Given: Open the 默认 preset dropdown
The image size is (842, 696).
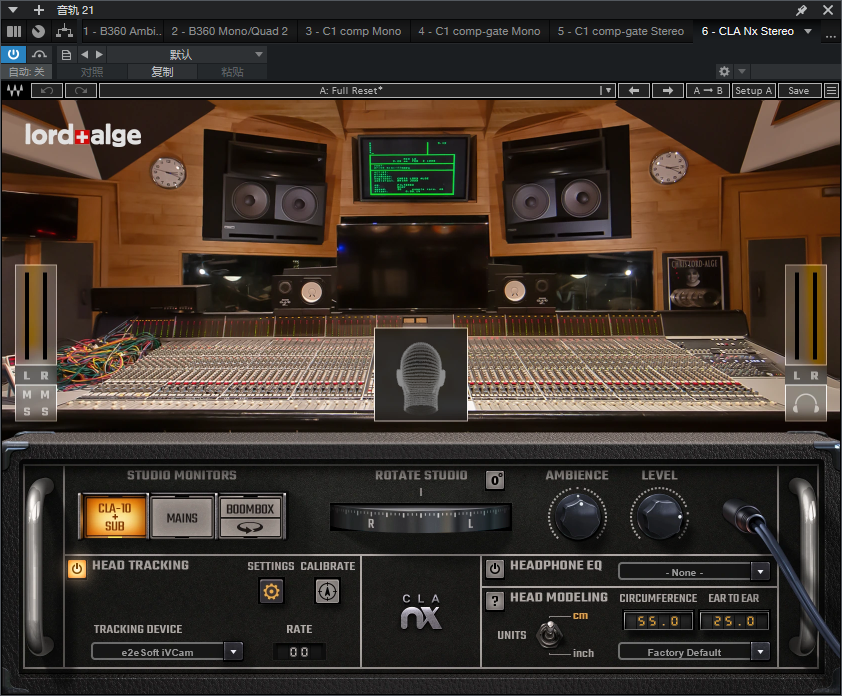Looking at the screenshot, I should 186,54.
